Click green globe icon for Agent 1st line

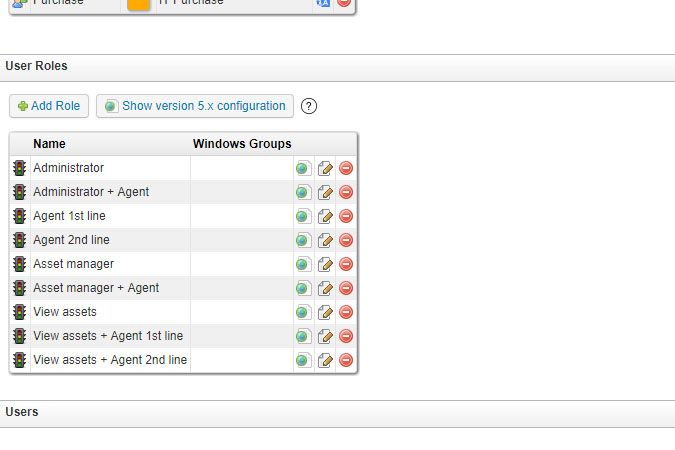pos(303,216)
